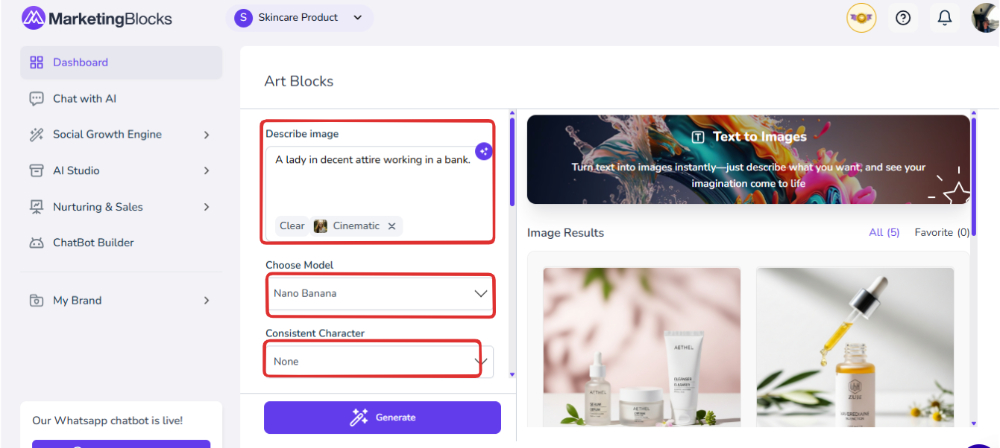
Task: Click the Generate button
Action: point(382,417)
